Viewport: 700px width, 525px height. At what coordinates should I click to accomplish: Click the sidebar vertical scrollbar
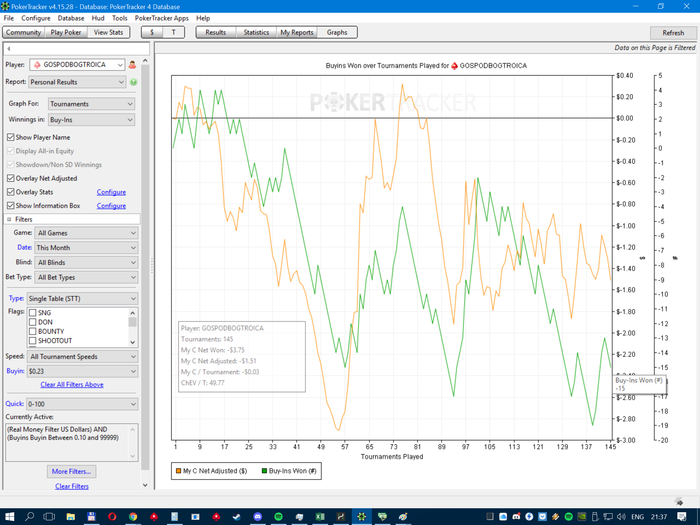click(145, 268)
